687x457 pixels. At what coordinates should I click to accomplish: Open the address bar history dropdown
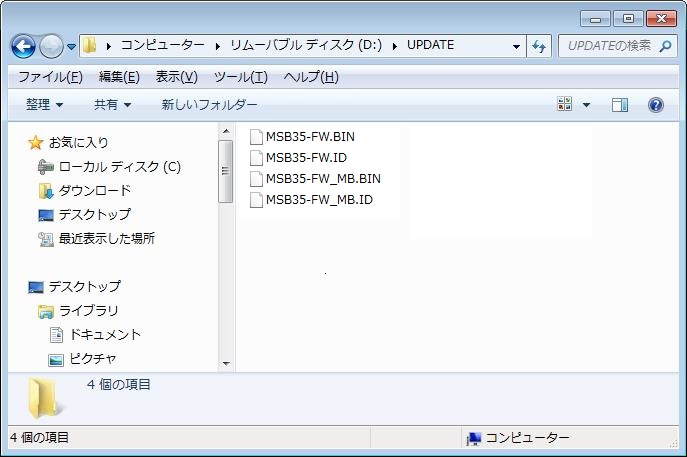(x=516, y=46)
